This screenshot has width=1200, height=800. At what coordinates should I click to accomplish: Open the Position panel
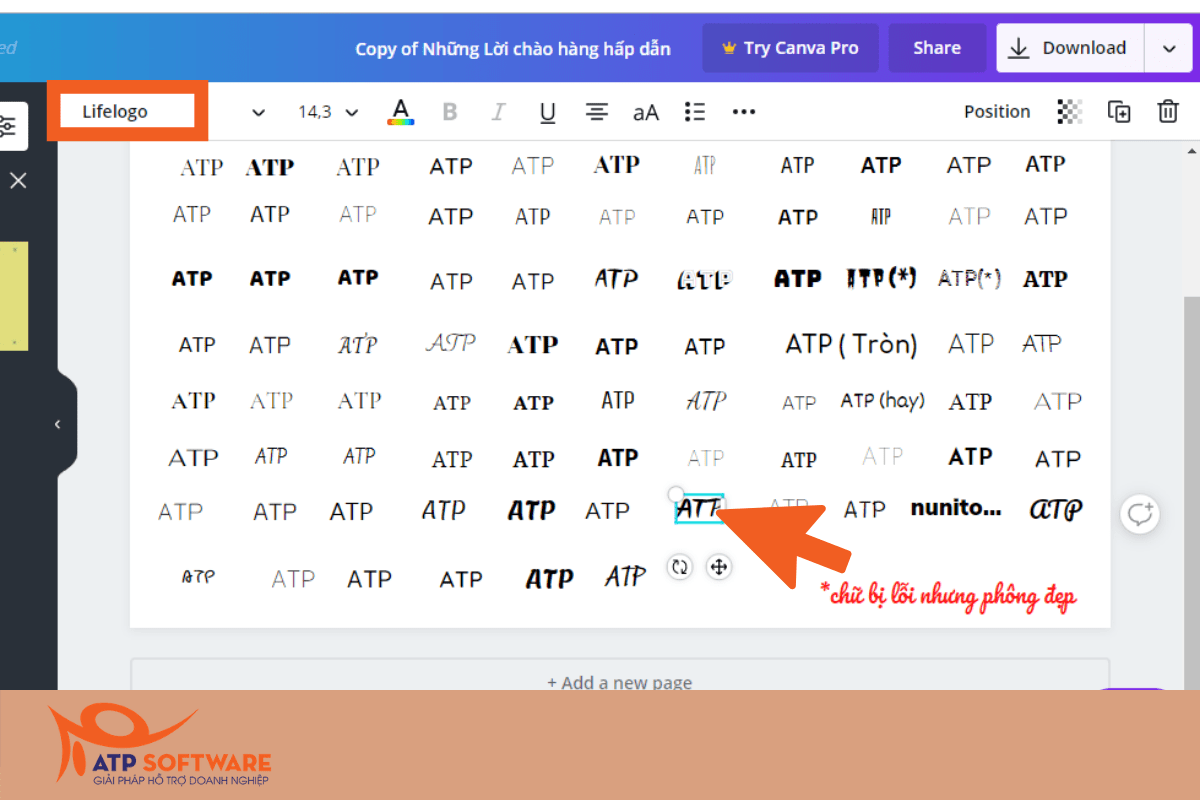point(997,112)
